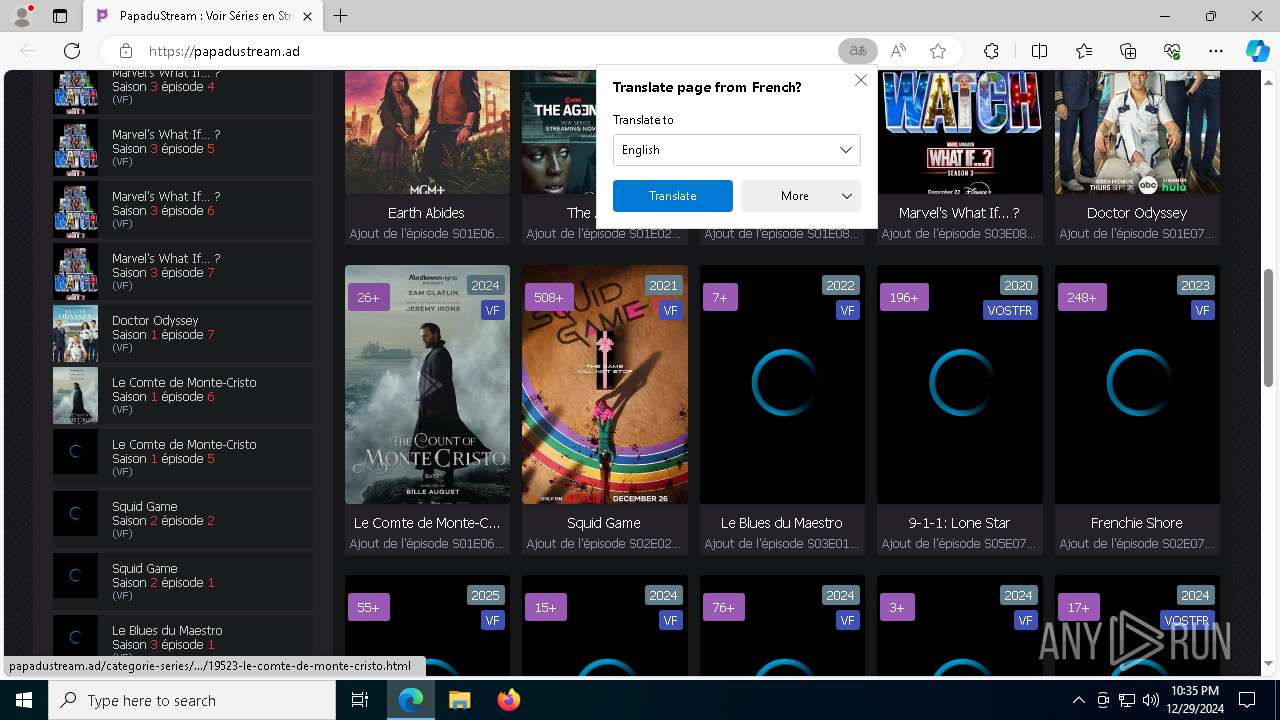The width and height of the screenshot is (1280, 720).
Task: Open the network tray icon
Action: point(1126,700)
